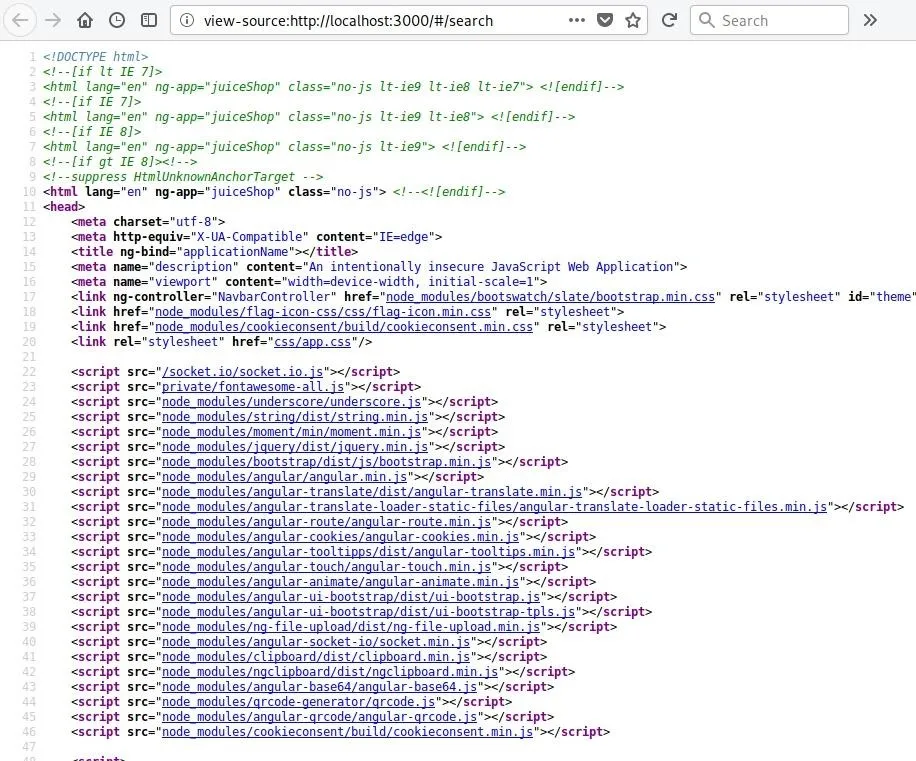The image size is (916, 761).
Task: Open angular-translate-loader-static-files.min.js link
Action: coord(495,507)
